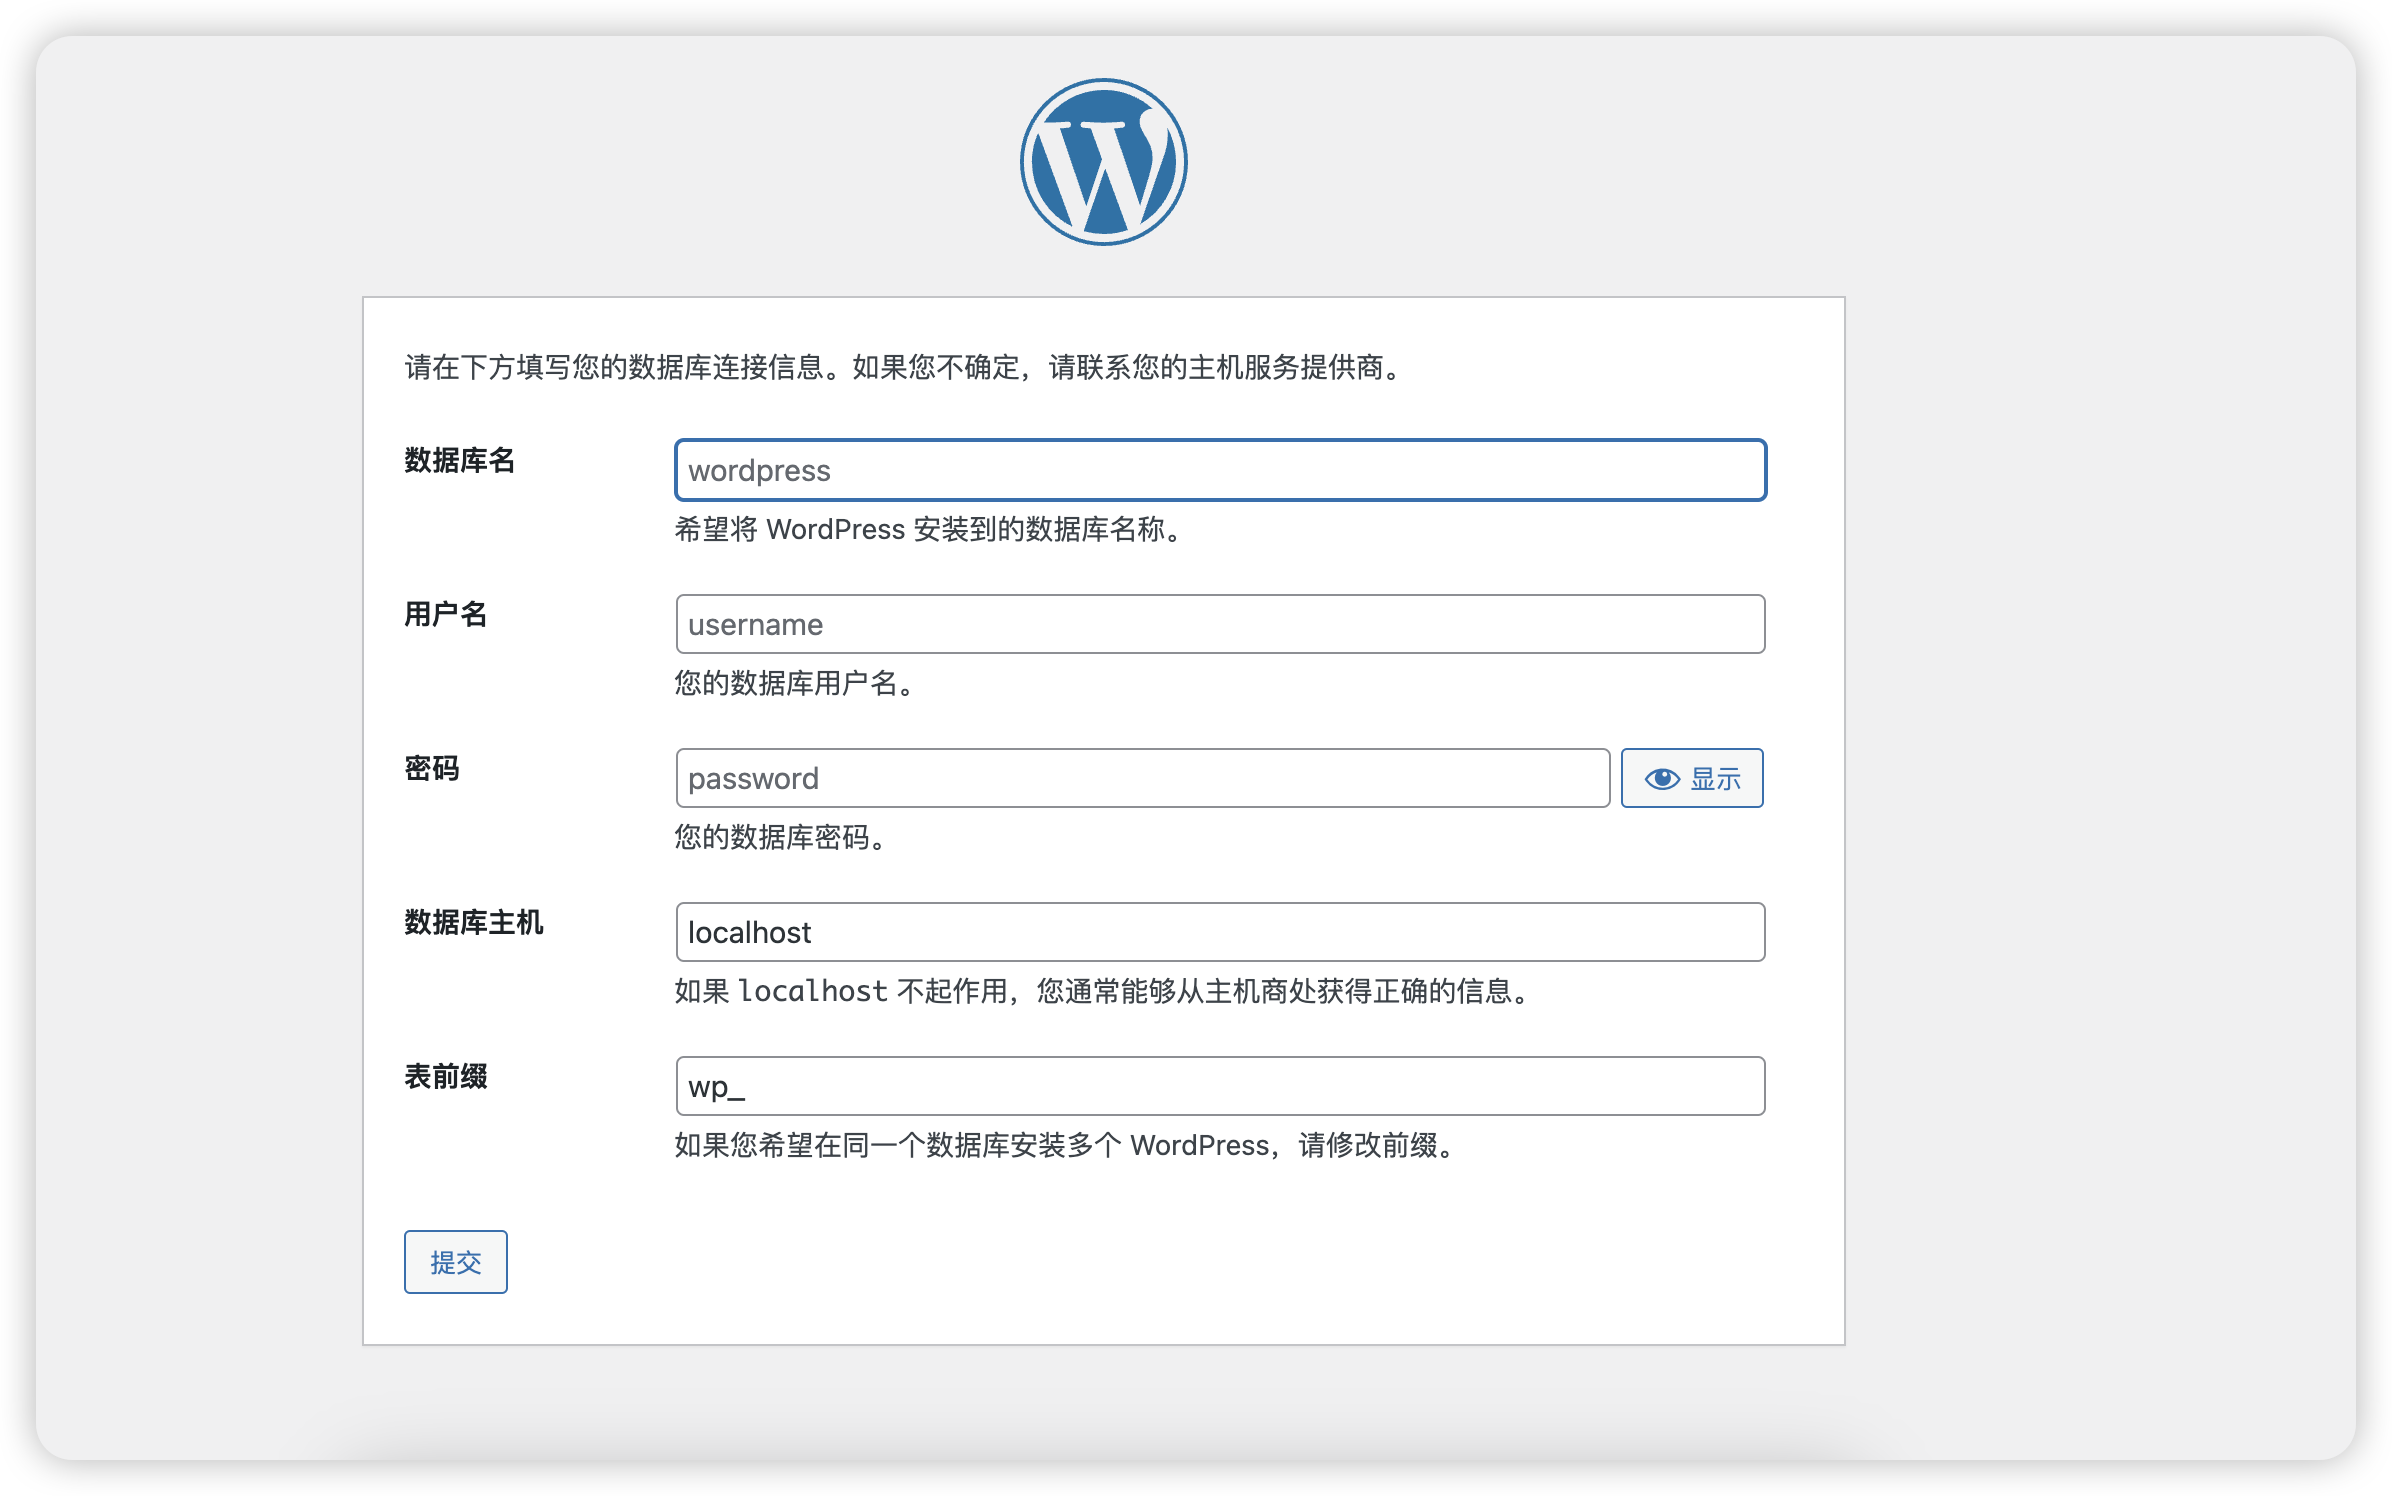Click the 用户名 label
Screen dimensions: 2392x1496
(x=445, y=614)
